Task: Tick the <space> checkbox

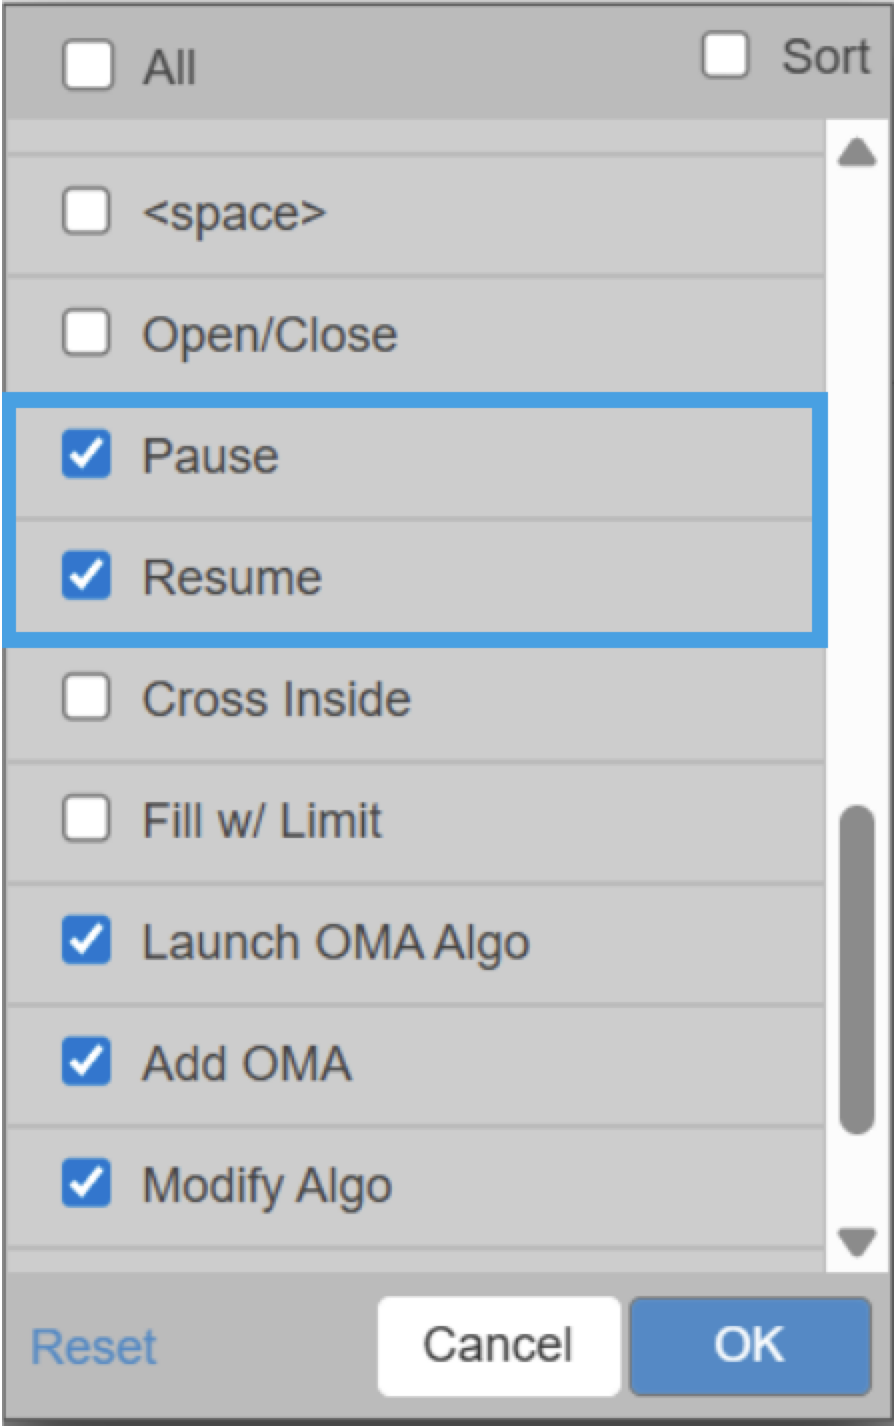Action: (x=86, y=212)
